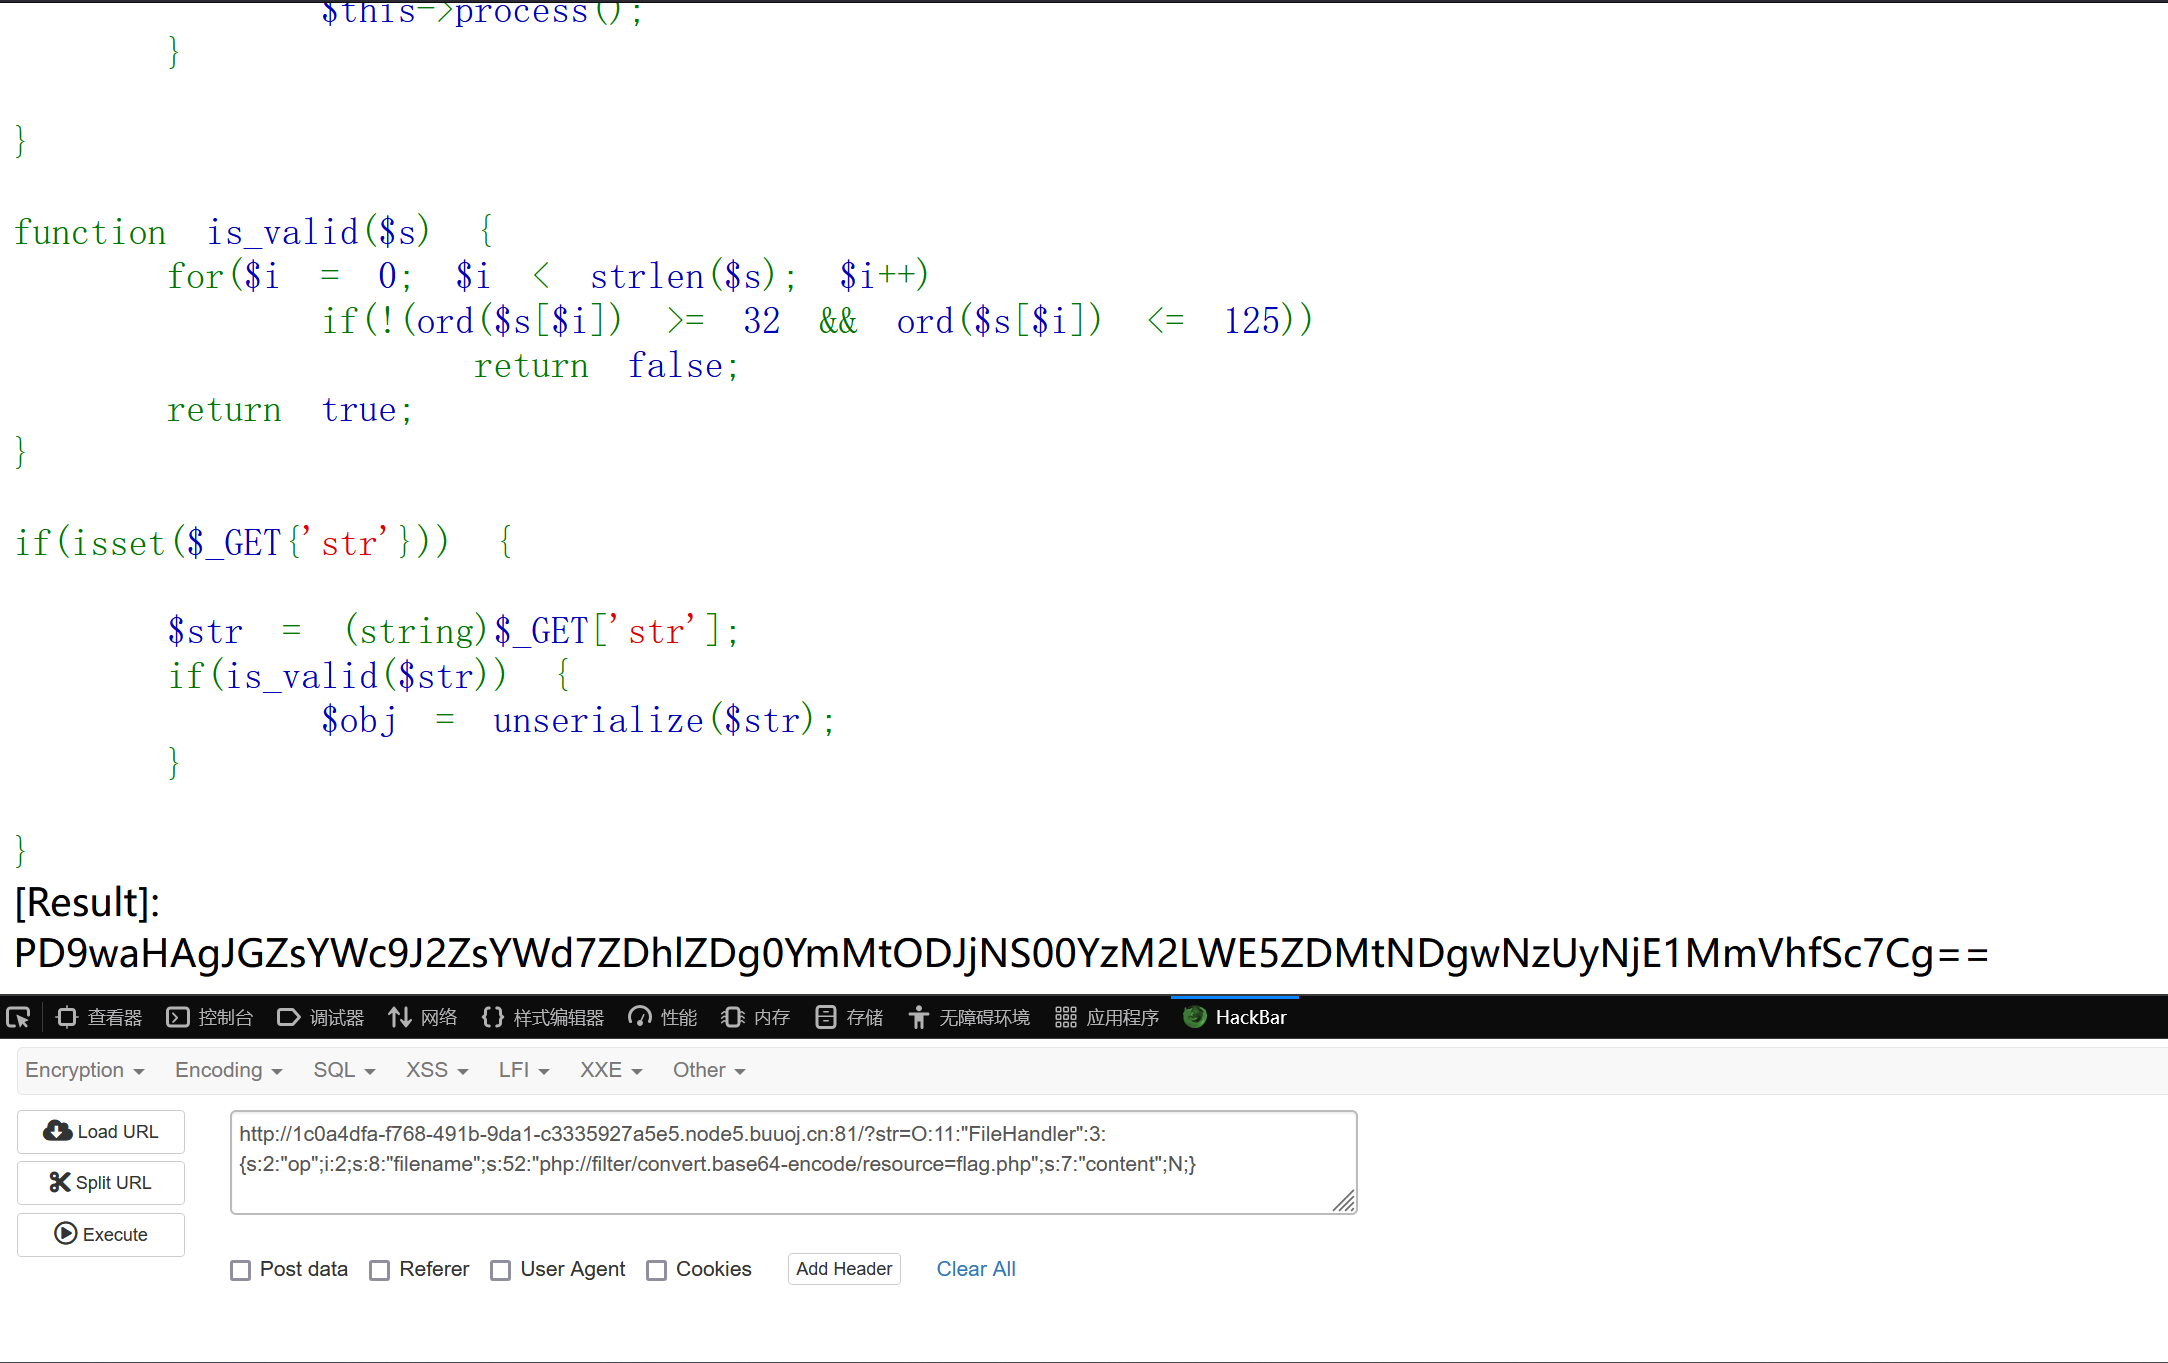Open the Accessibility (无障碍环境) panel

click(x=969, y=1018)
